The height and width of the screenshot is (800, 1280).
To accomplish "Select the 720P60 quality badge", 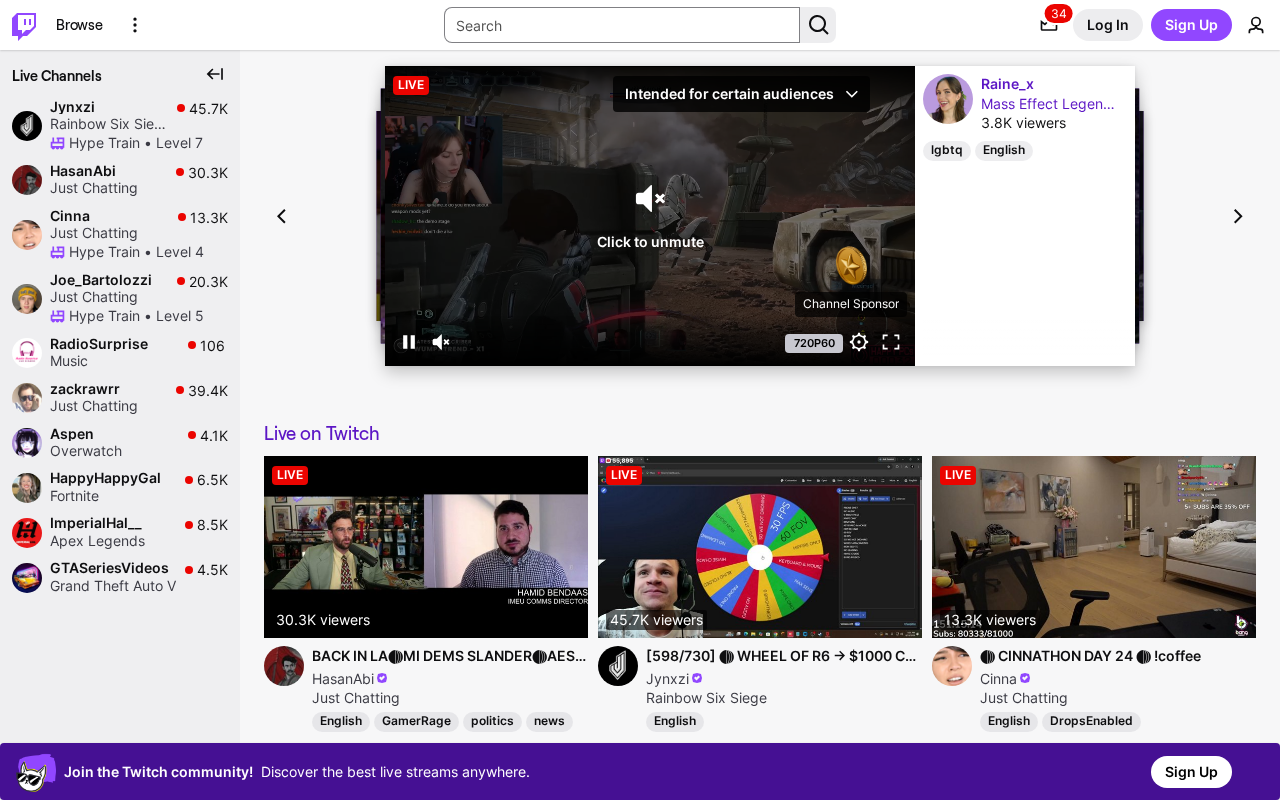I will point(814,343).
